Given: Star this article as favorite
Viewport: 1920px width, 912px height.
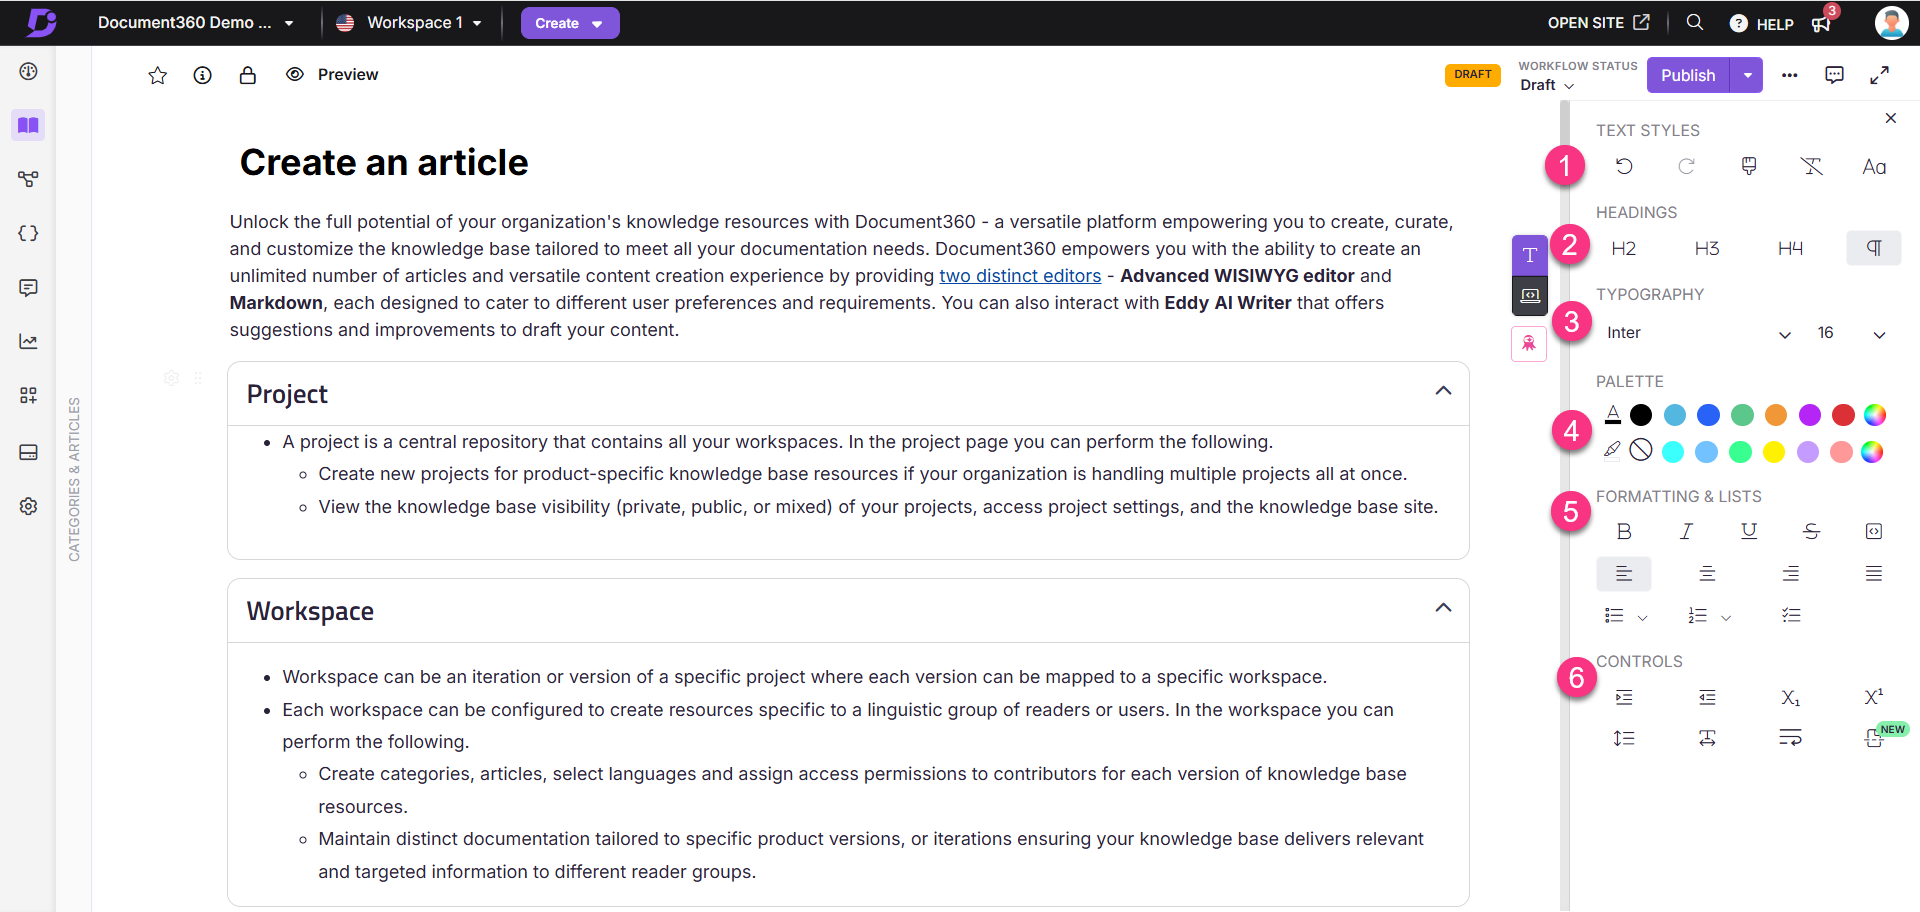Looking at the screenshot, I should click(157, 75).
